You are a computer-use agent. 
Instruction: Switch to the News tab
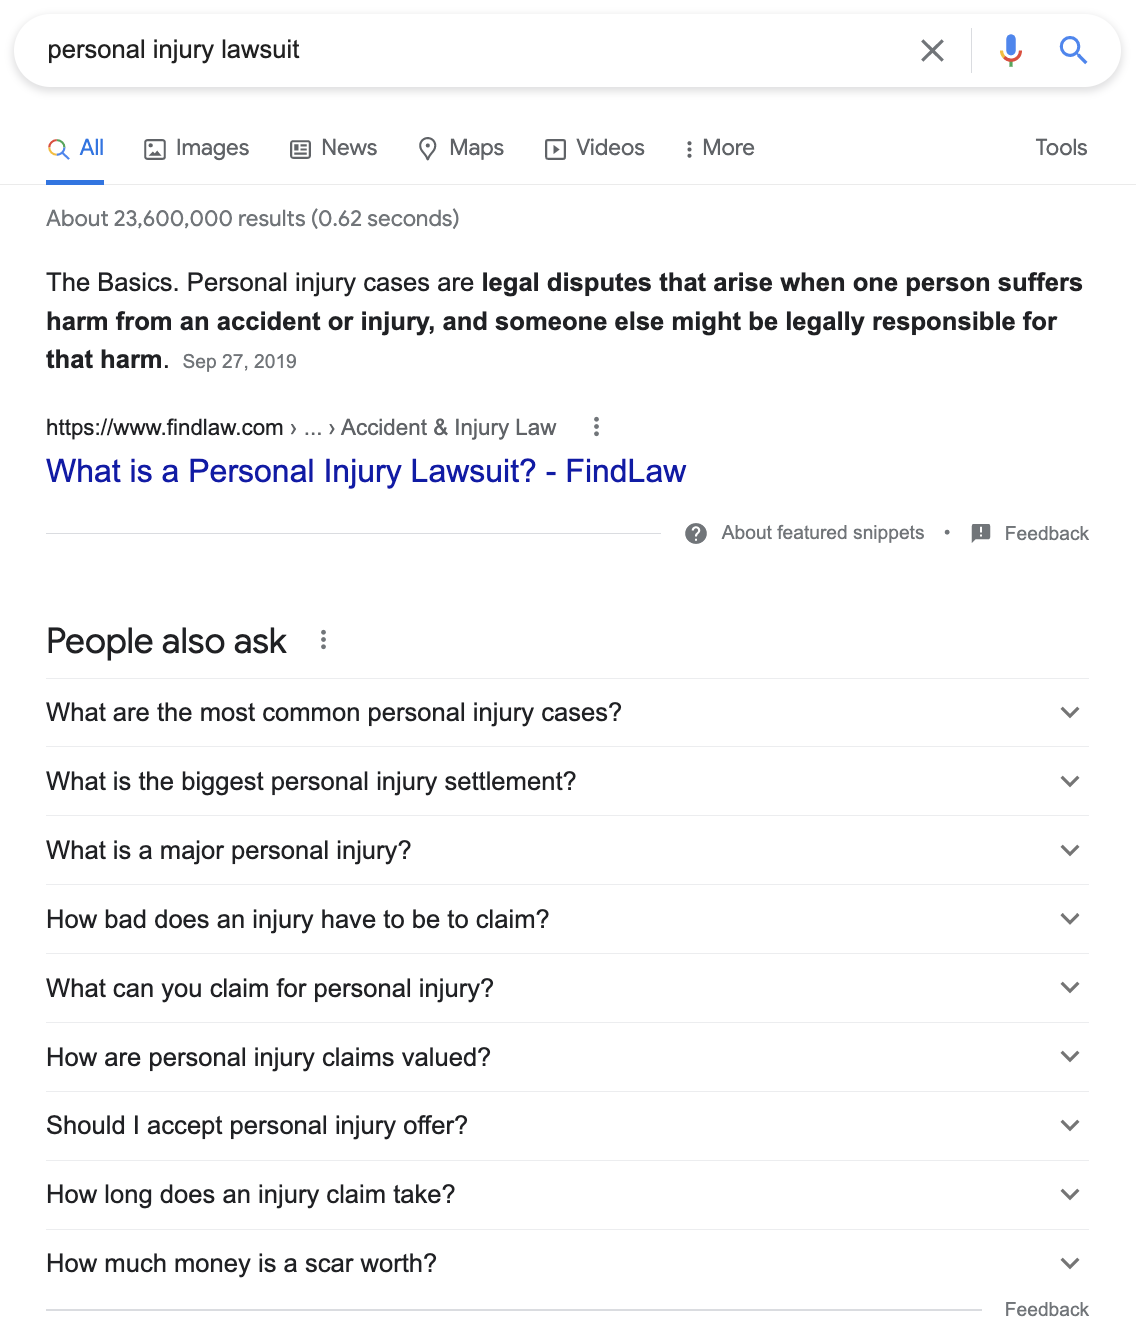point(334,148)
